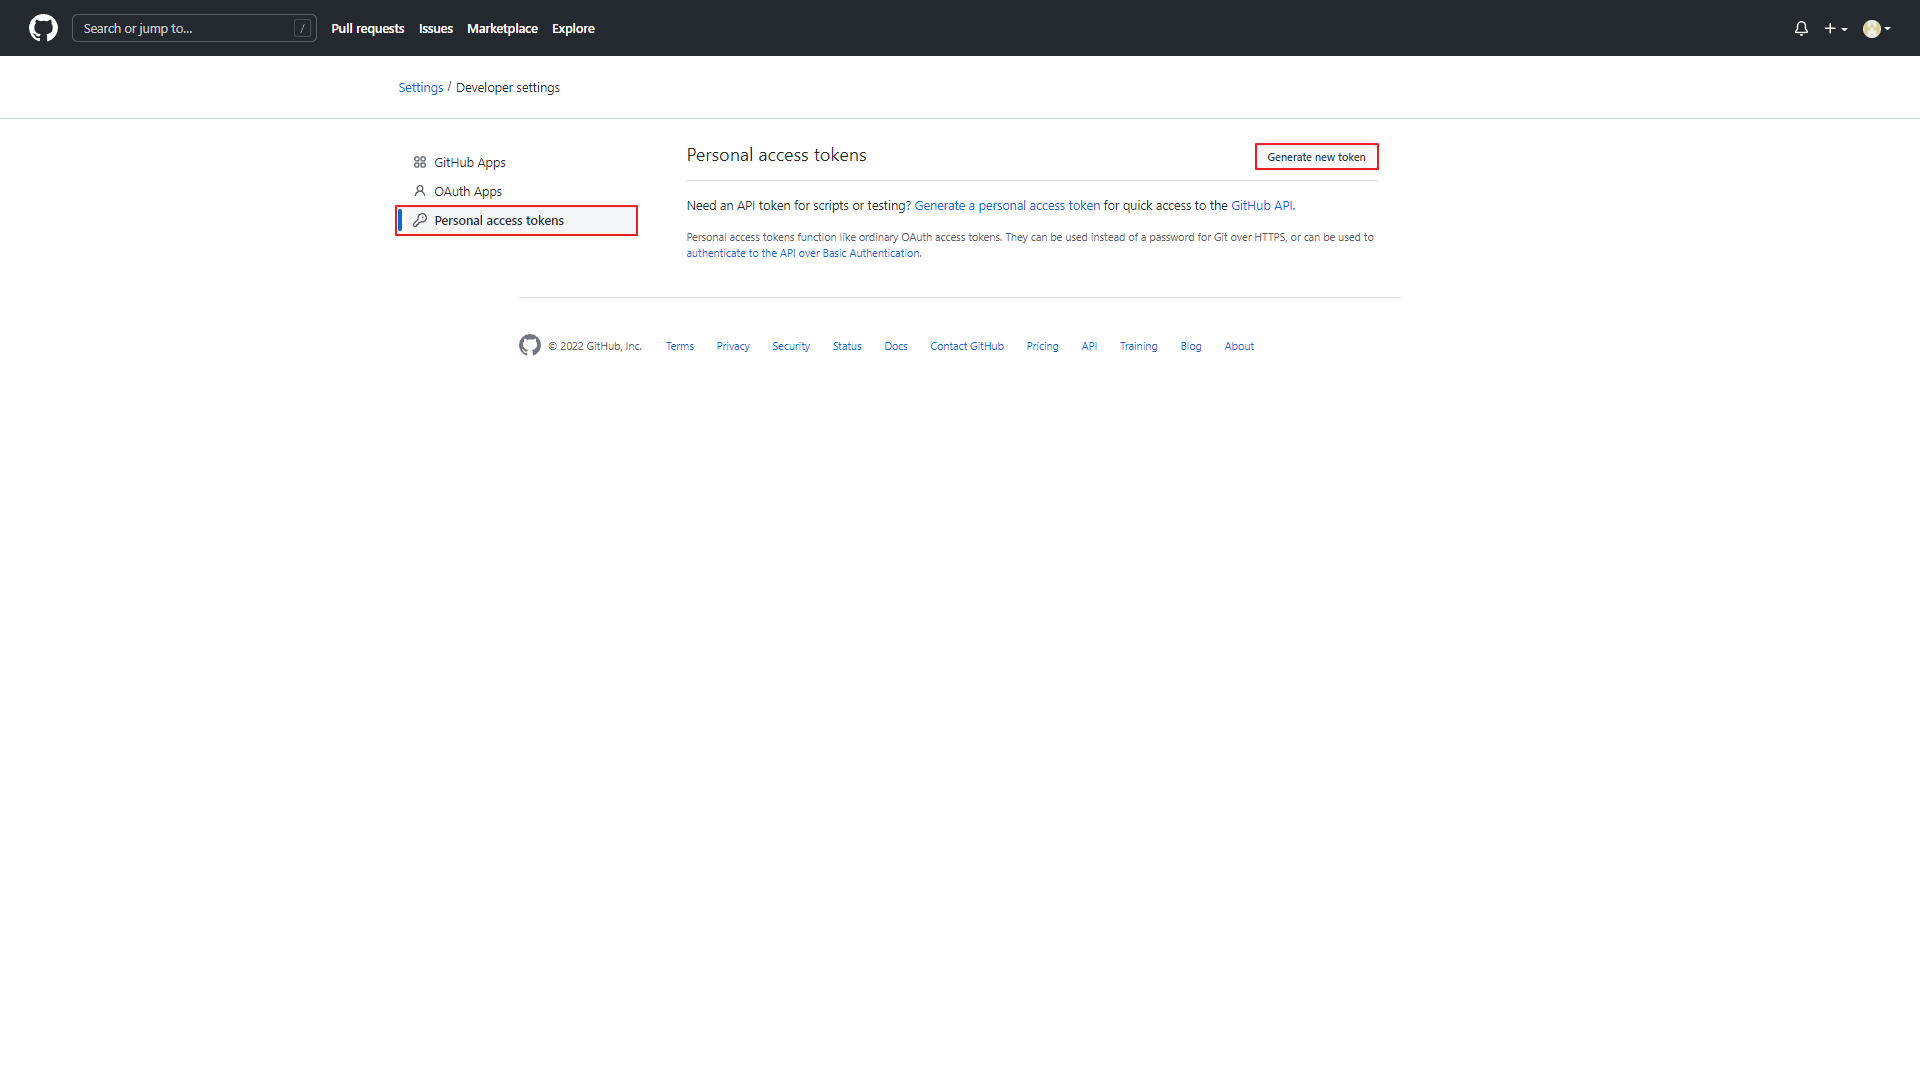Click the GitHub Apps grid icon

pos(420,162)
